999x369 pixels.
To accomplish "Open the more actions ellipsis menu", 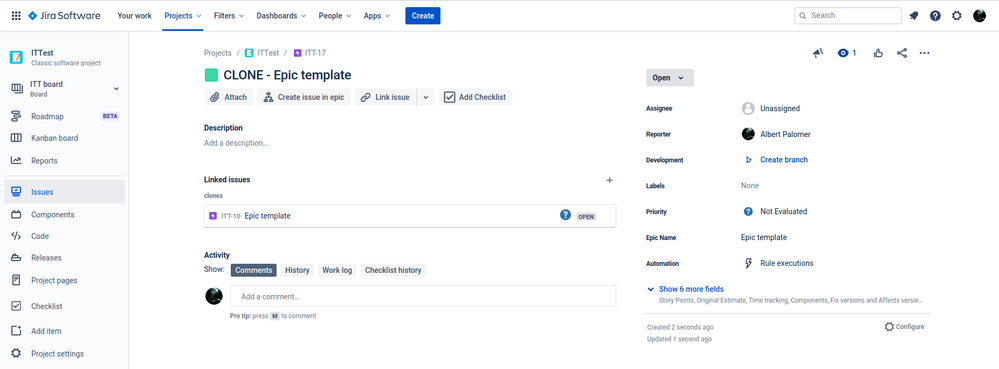I will 924,53.
